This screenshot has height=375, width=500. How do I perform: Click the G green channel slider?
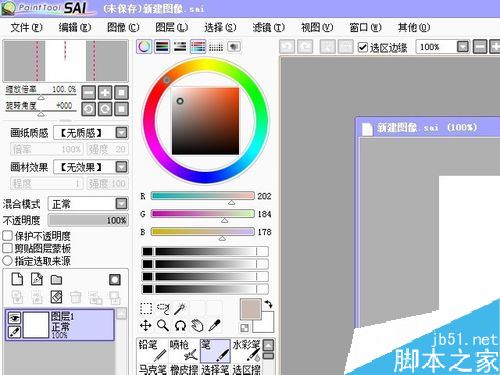[202, 214]
